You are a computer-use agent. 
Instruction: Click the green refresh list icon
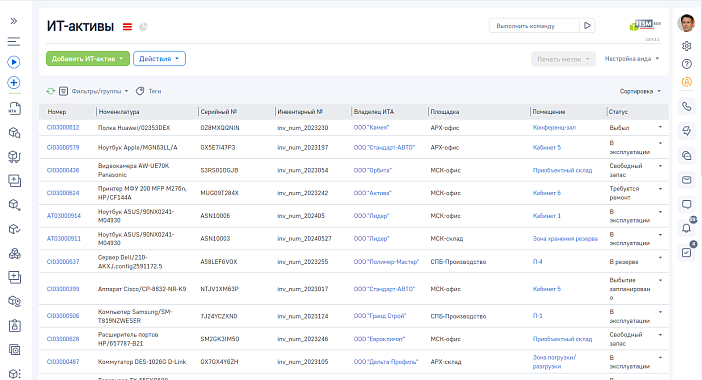(x=51, y=91)
